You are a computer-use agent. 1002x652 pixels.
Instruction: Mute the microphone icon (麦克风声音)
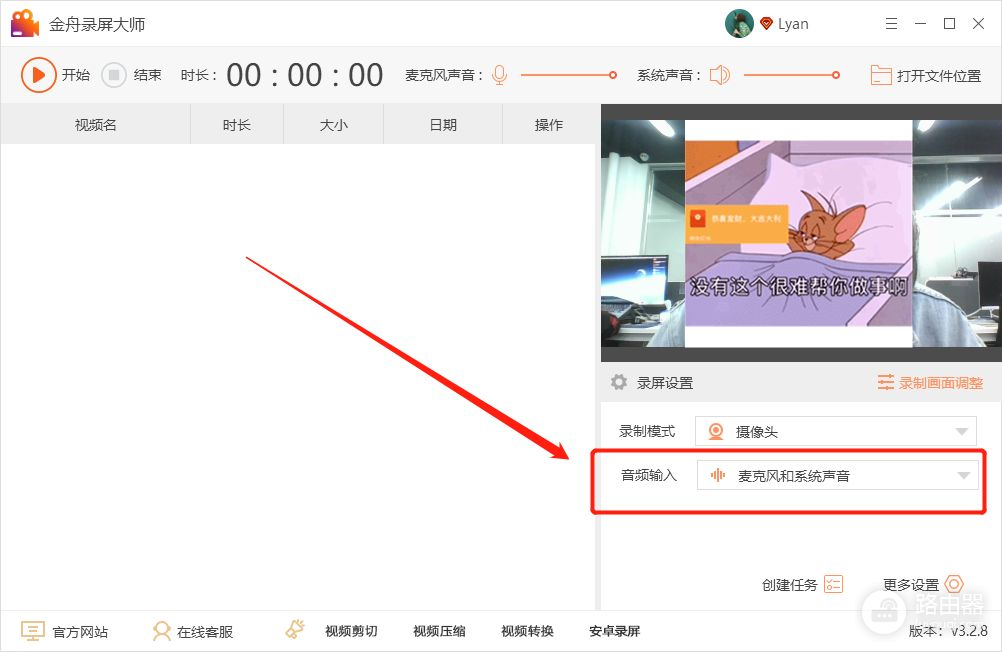pos(499,75)
